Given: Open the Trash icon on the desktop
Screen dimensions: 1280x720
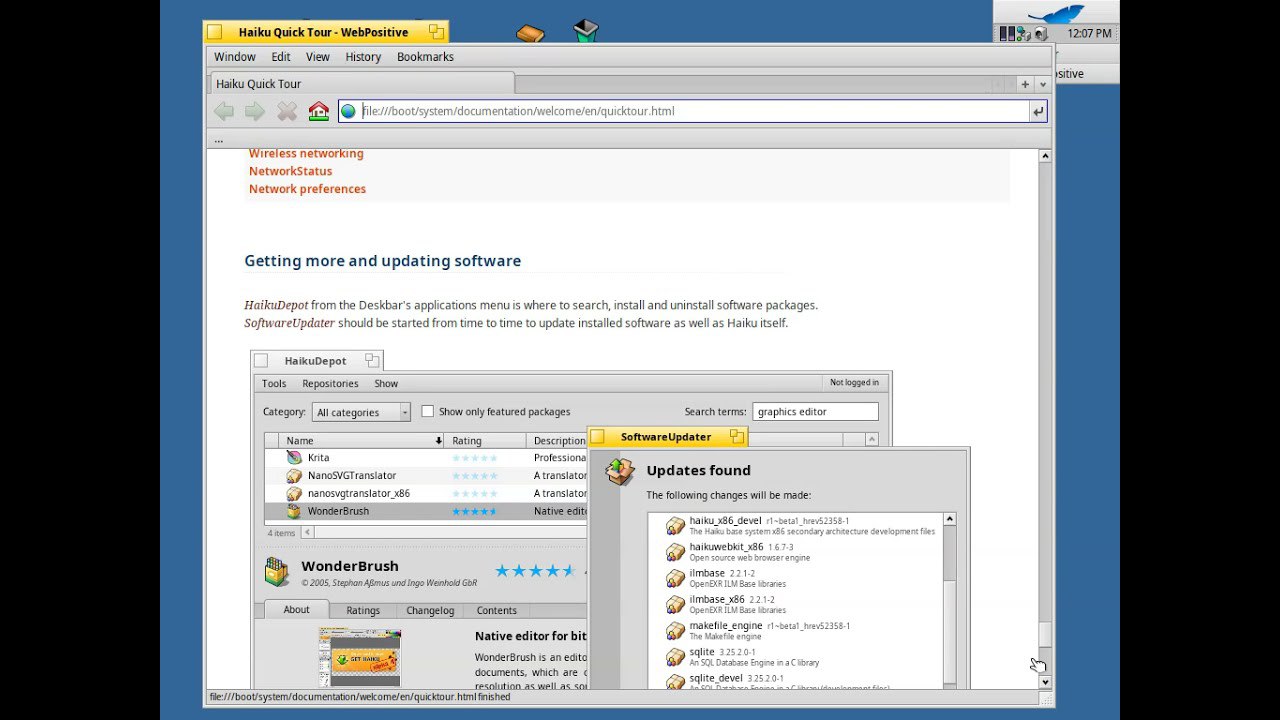Looking at the screenshot, I should 586,31.
